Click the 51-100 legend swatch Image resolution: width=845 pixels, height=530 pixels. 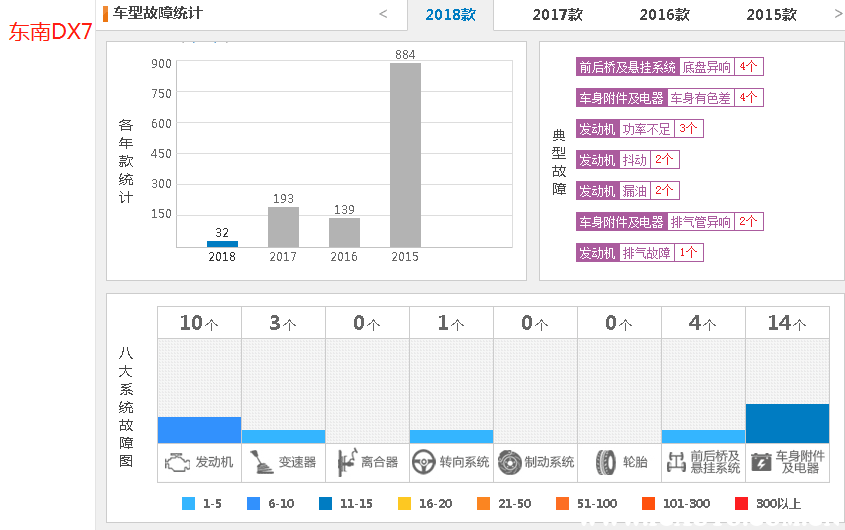point(563,504)
